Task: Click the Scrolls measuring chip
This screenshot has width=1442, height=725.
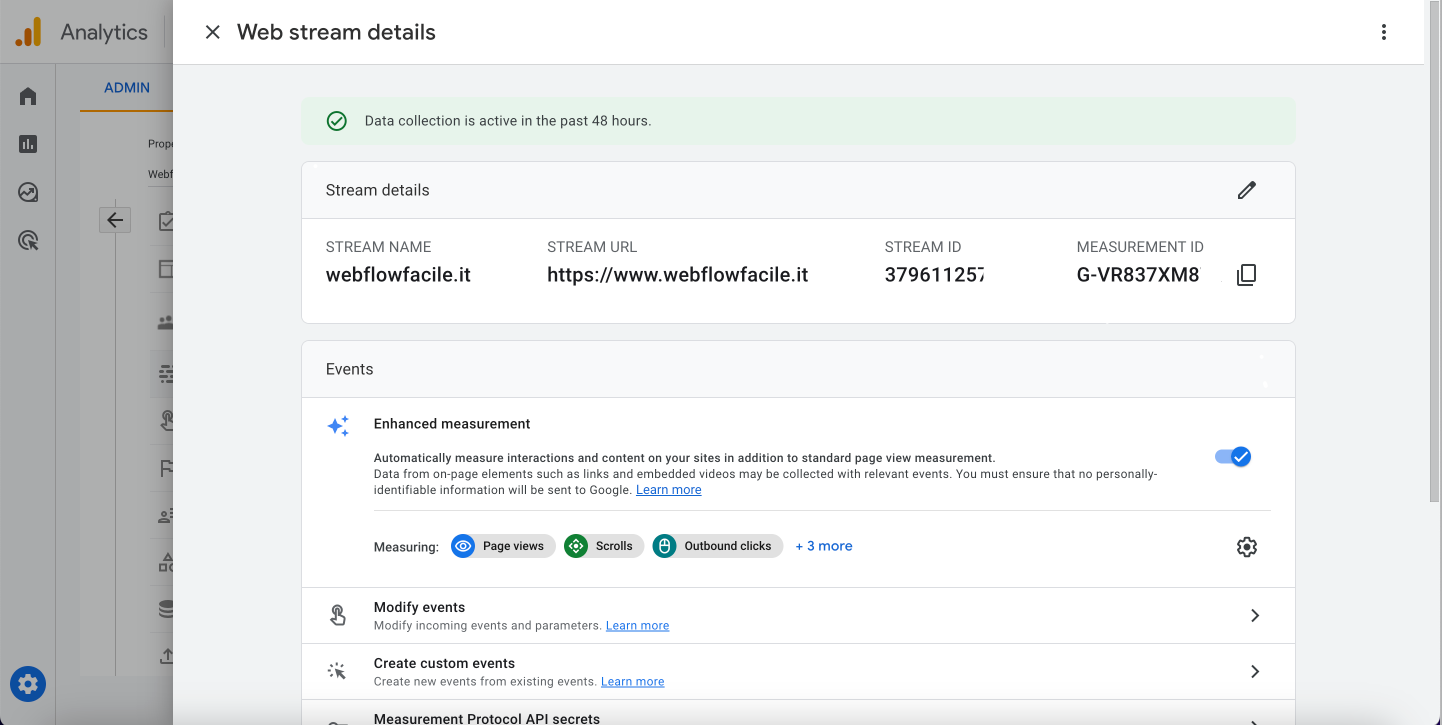Action: [x=603, y=546]
